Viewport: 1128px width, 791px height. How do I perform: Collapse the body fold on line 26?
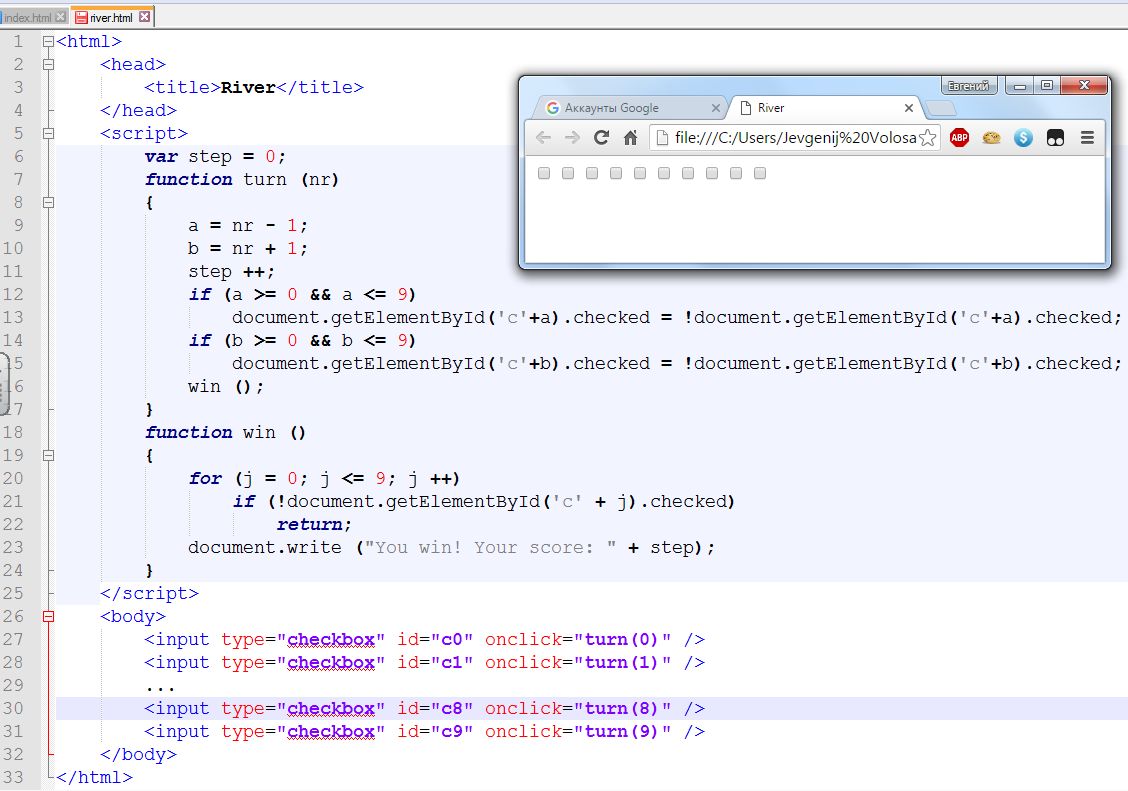(x=48, y=616)
